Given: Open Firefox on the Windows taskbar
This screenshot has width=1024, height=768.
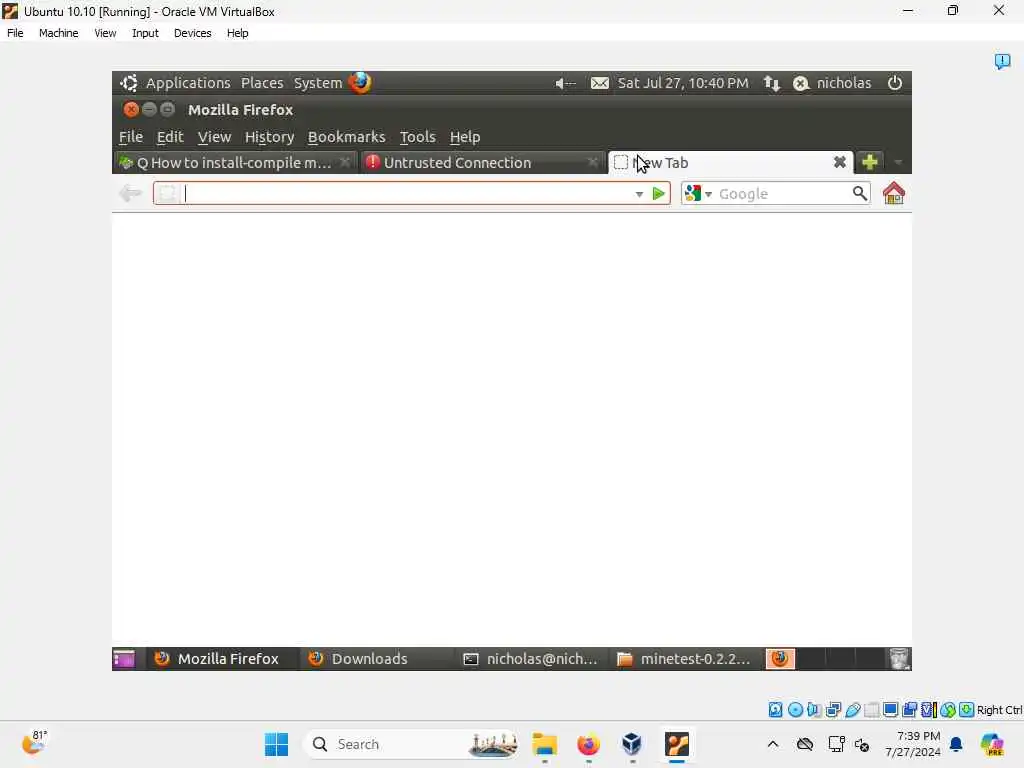Looking at the screenshot, I should click(588, 744).
